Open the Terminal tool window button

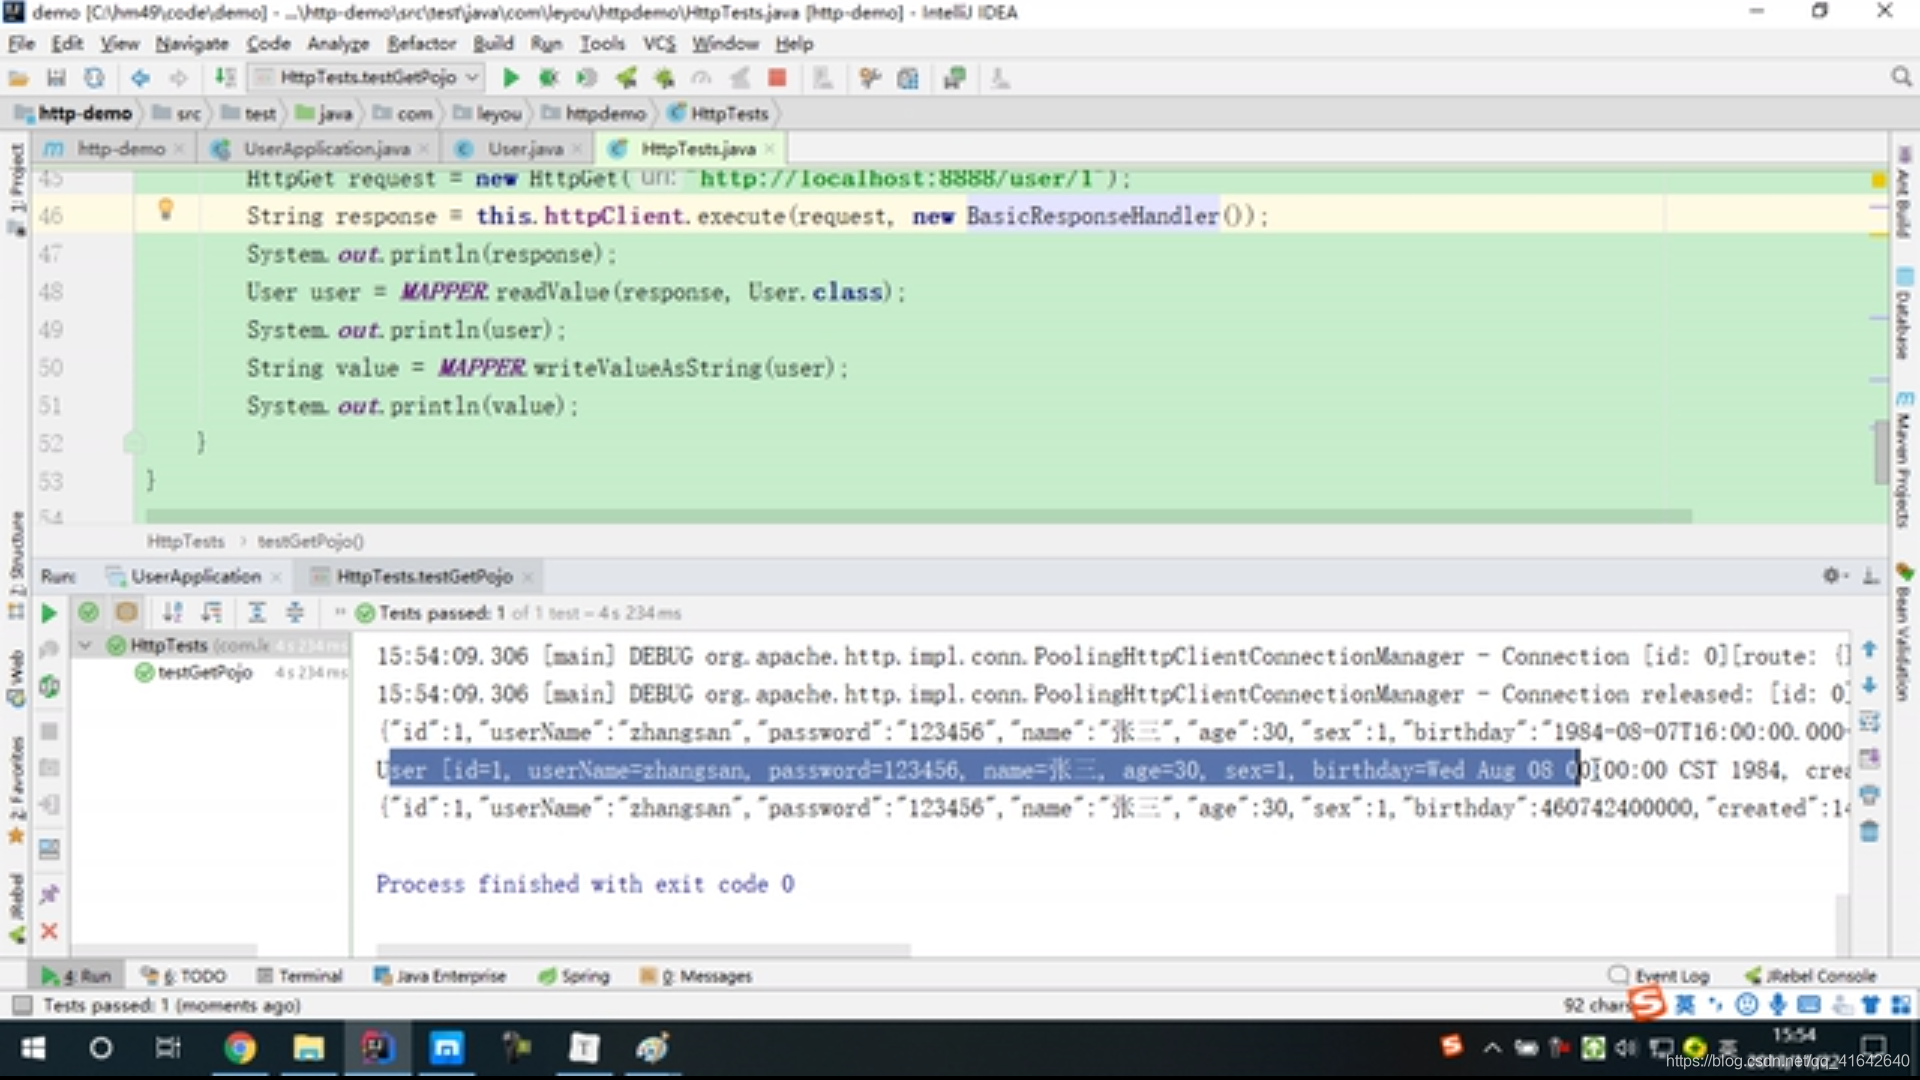(300, 976)
